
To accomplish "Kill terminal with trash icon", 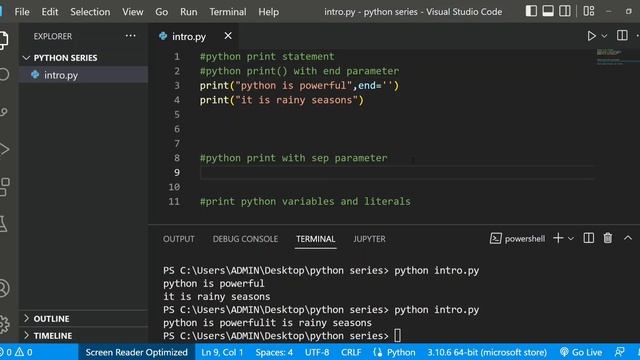I will pyautogui.click(x=608, y=238).
